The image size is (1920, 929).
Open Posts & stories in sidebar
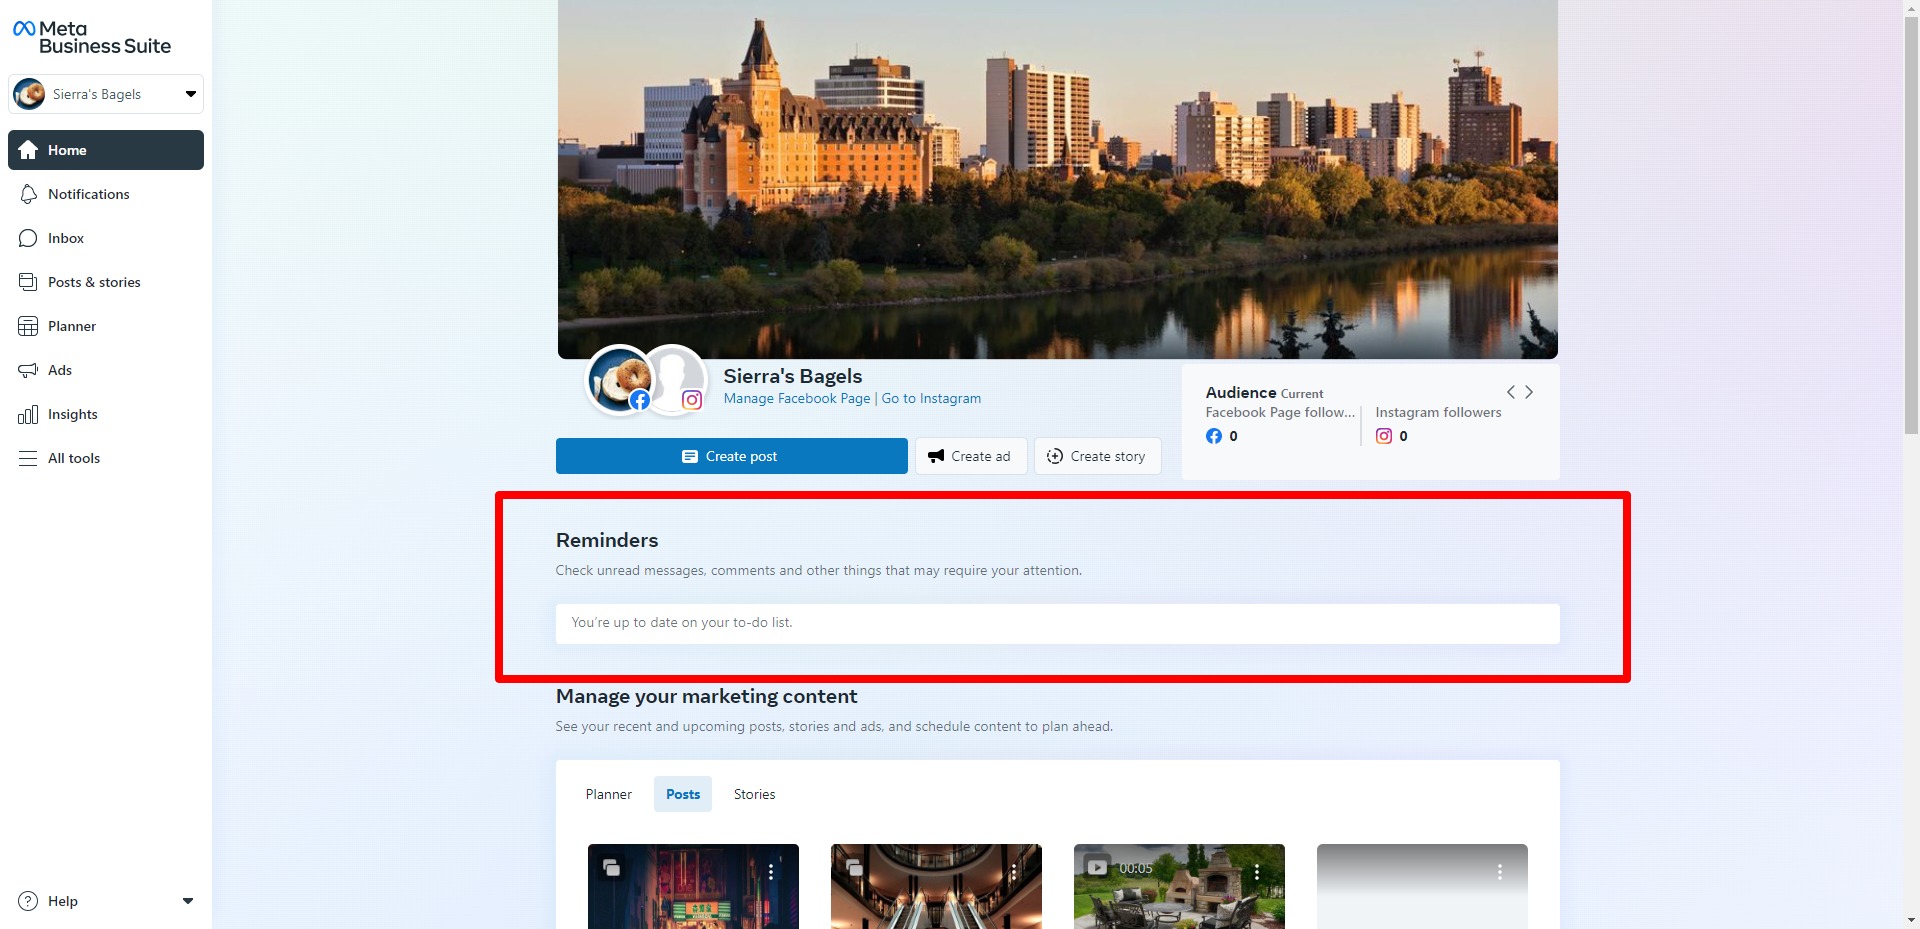point(106,282)
